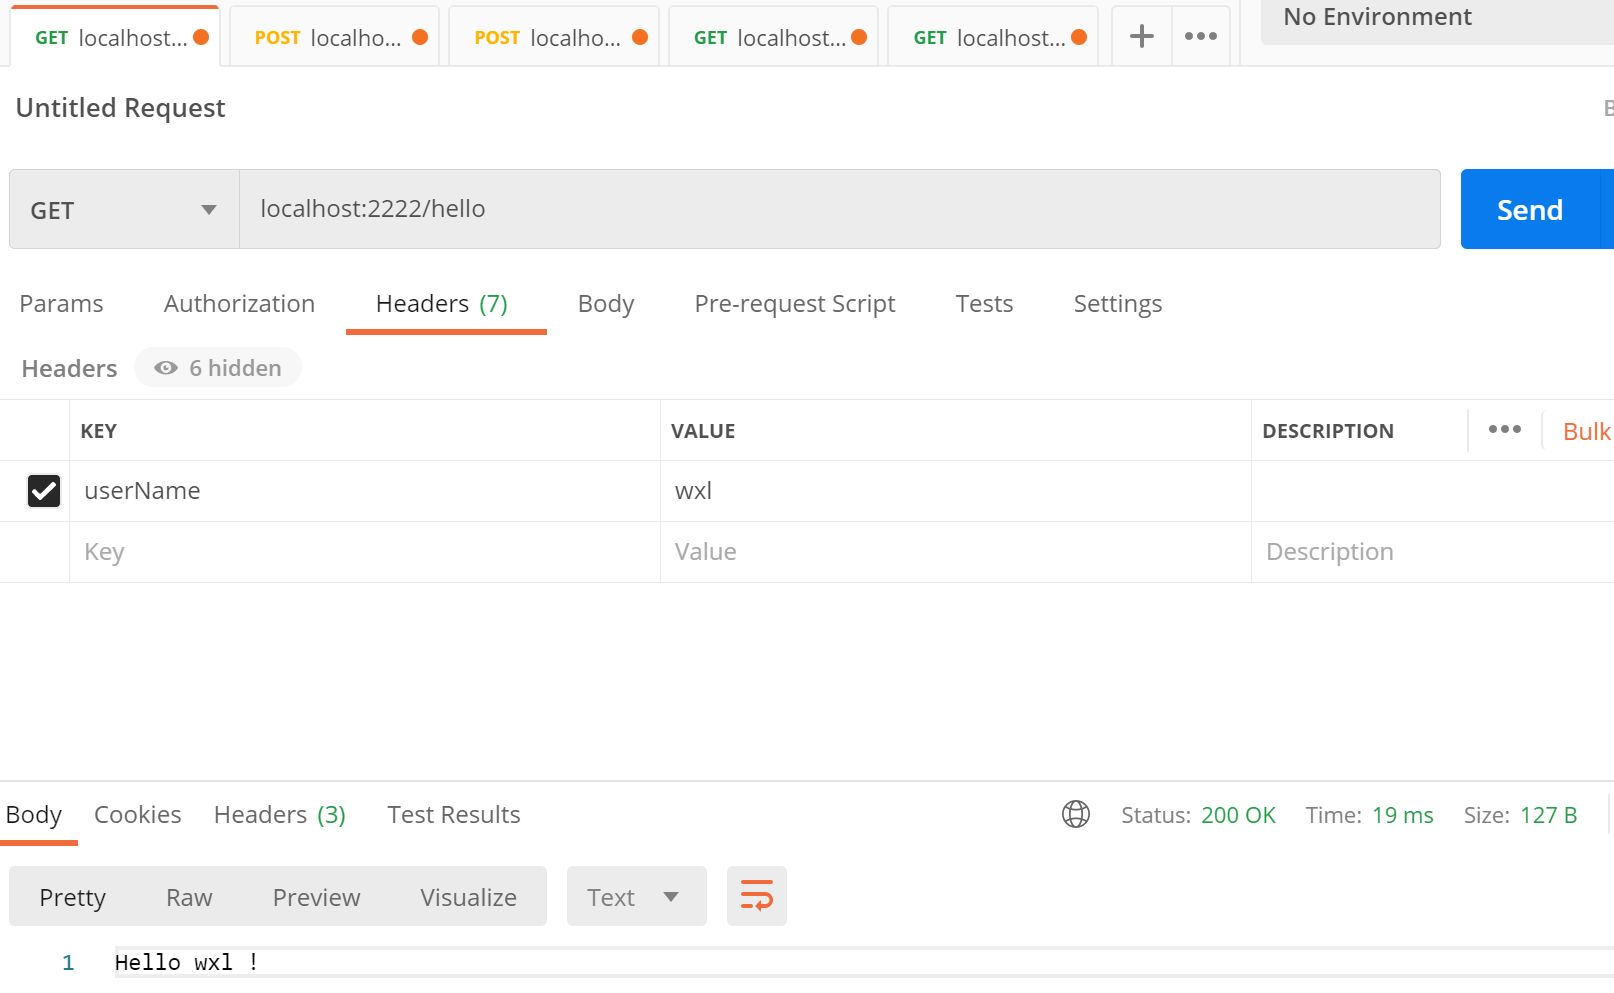Open a new request tab with plus icon
1614x993 pixels.
pyautogui.click(x=1141, y=37)
